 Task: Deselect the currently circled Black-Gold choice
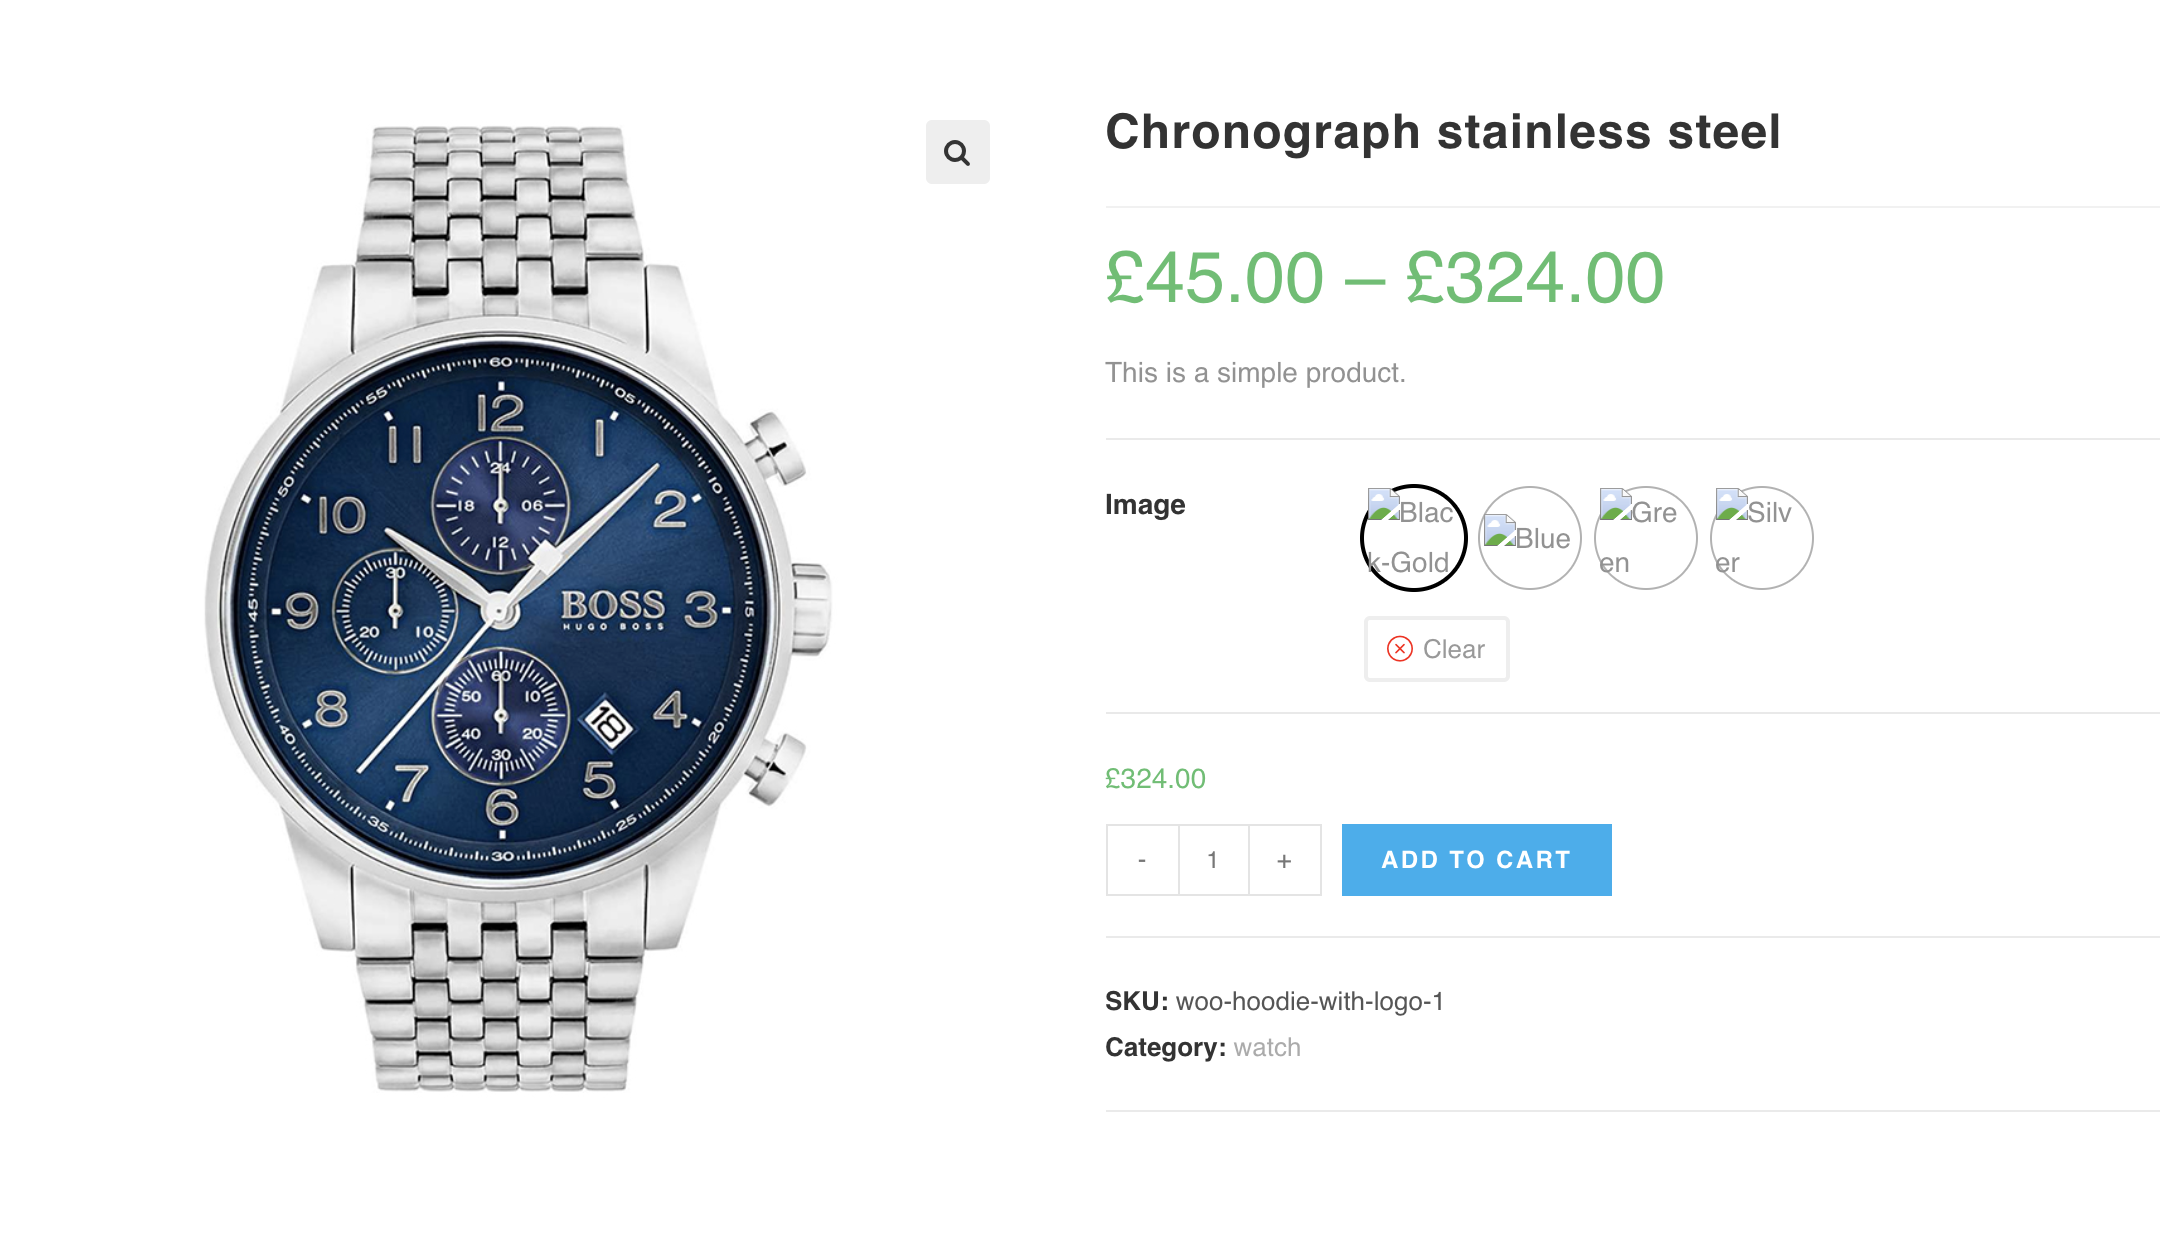point(1414,537)
